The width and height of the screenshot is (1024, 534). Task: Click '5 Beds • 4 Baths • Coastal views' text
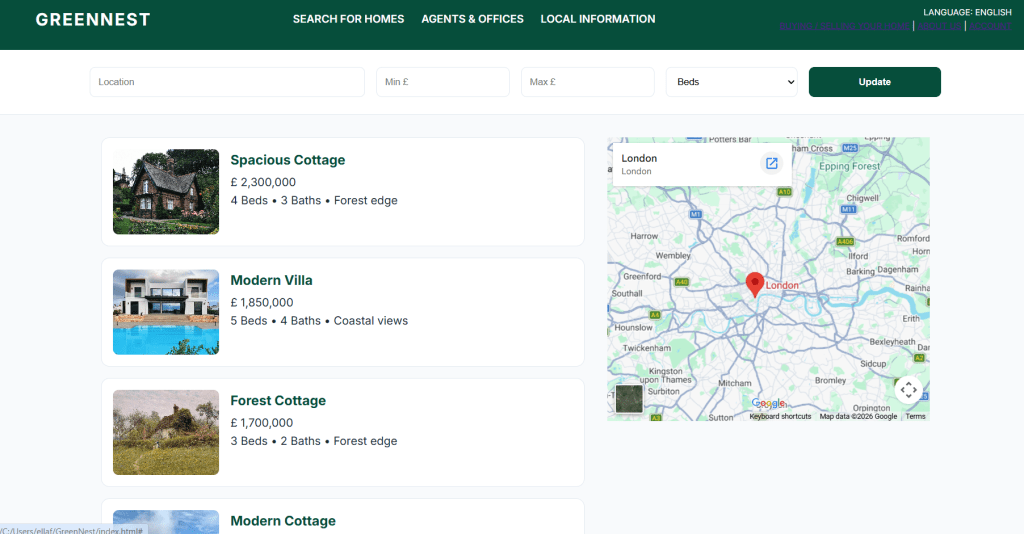319,321
